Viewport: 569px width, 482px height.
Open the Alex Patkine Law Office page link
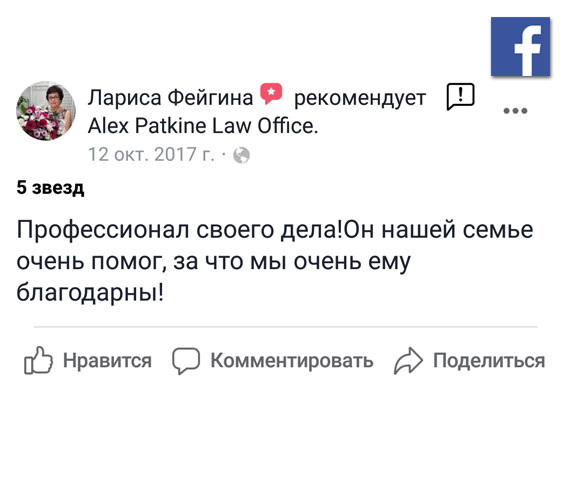pos(203,126)
